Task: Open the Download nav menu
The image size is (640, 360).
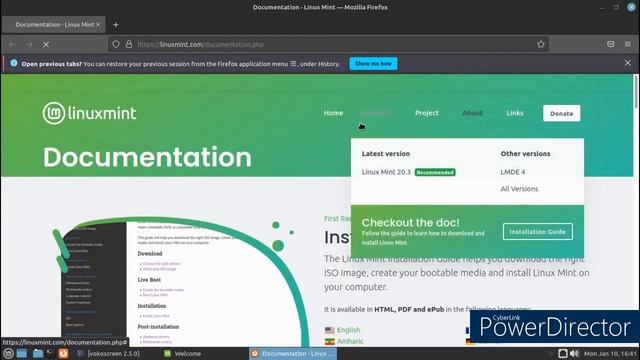Action: 375,113
